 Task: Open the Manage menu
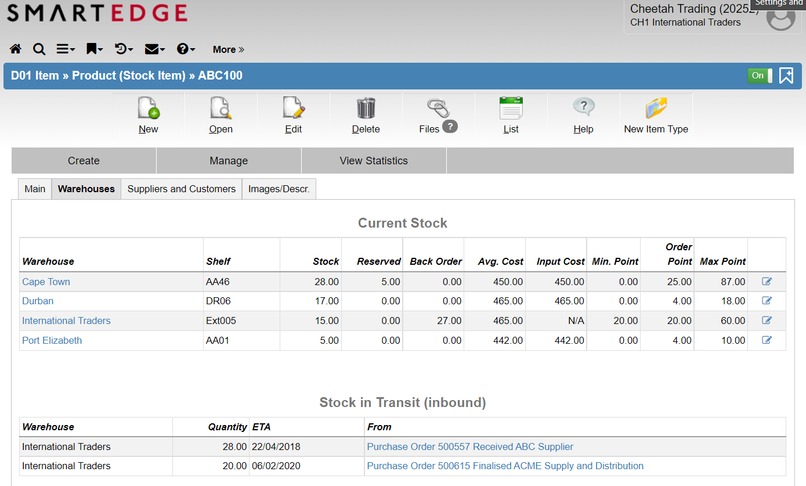229,160
